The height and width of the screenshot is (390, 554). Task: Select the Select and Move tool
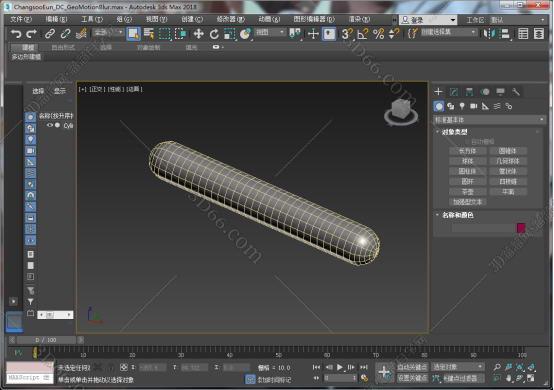pos(199,34)
